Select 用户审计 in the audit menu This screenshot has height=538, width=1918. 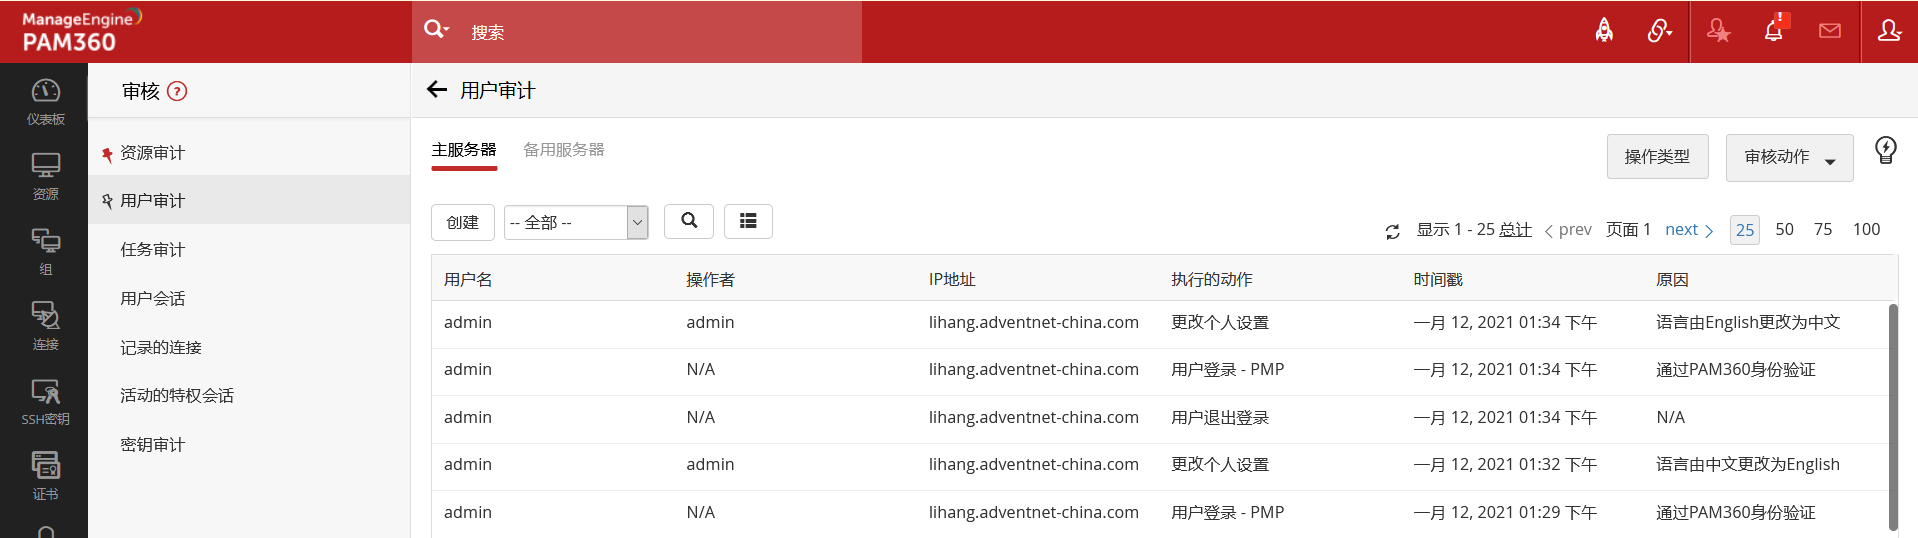click(x=152, y=201)
